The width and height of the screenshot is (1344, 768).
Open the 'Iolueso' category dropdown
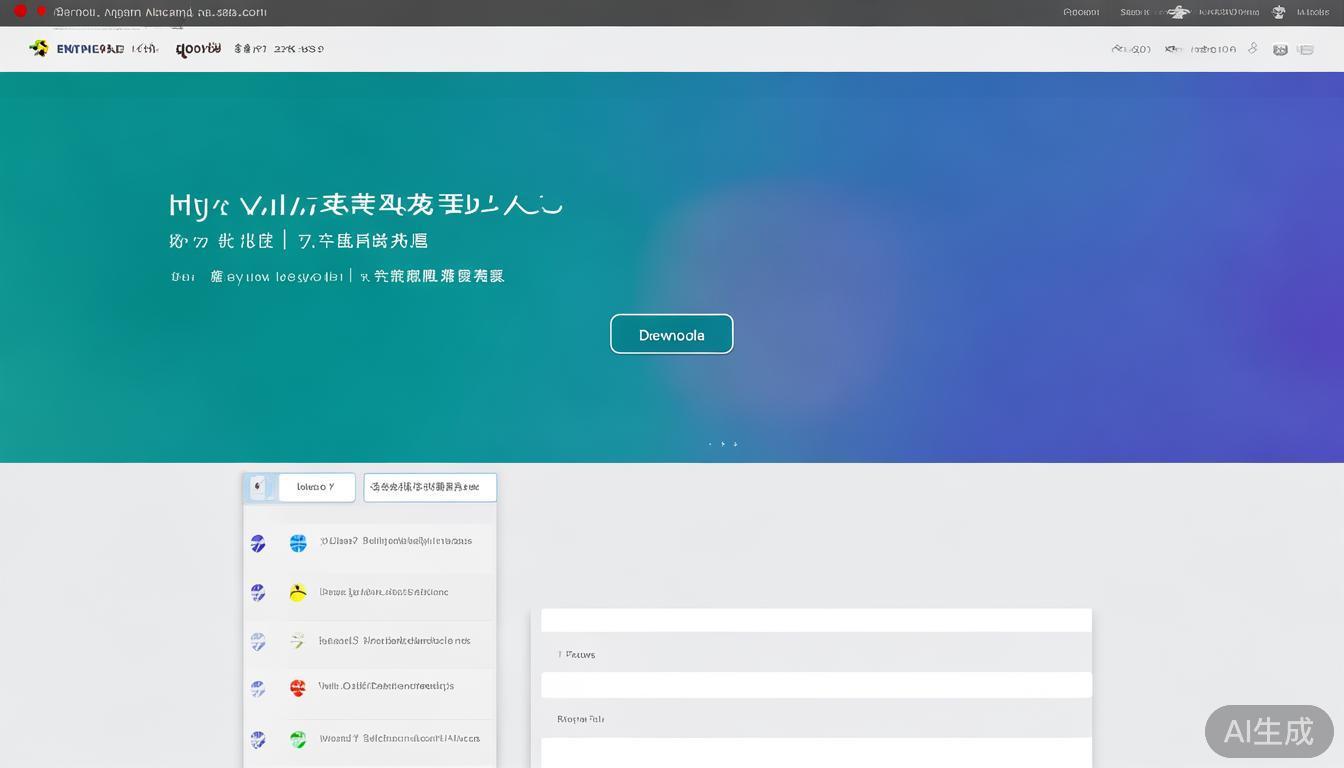coord(317,487)
